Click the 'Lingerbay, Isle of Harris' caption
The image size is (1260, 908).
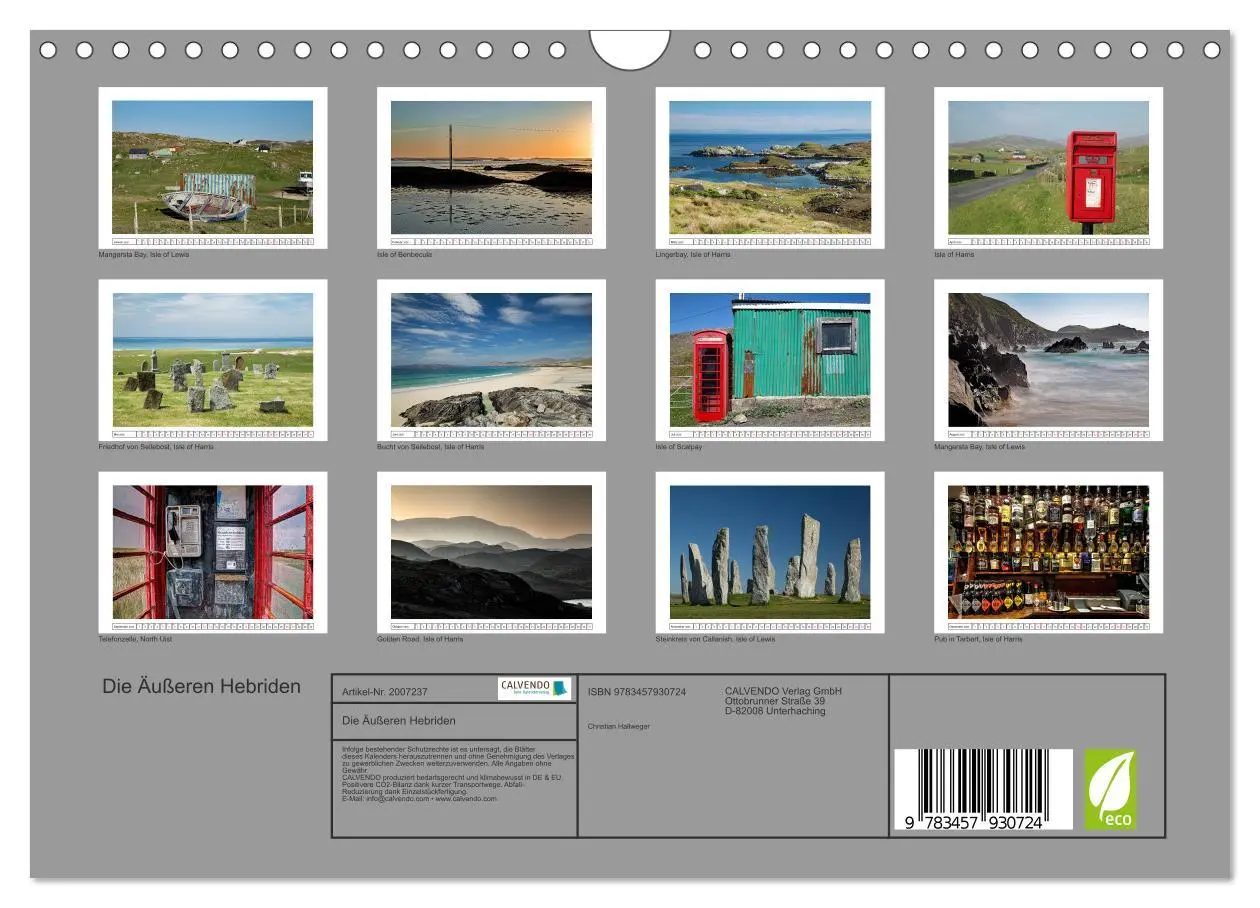(x=693, y=255)
